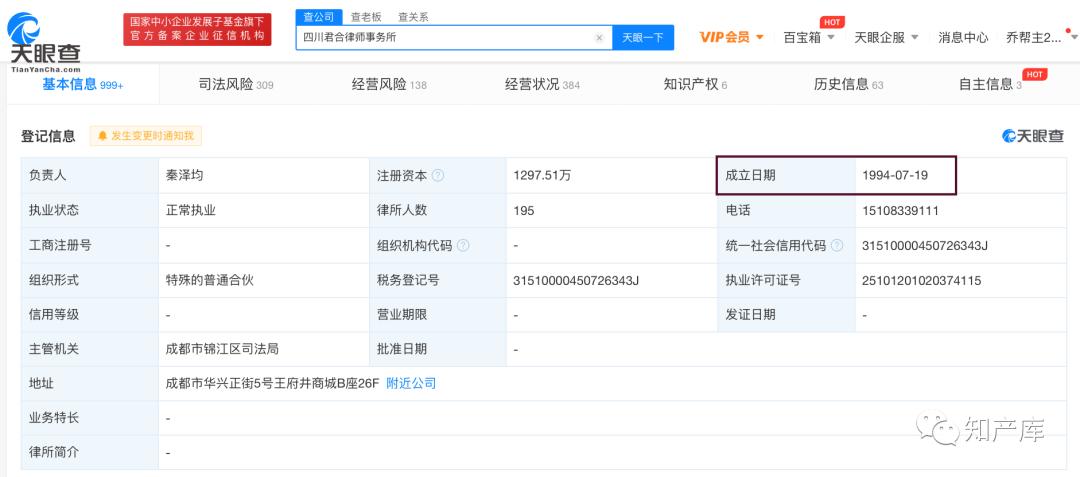Switch to 自主信息 tab

coord(990,85)
